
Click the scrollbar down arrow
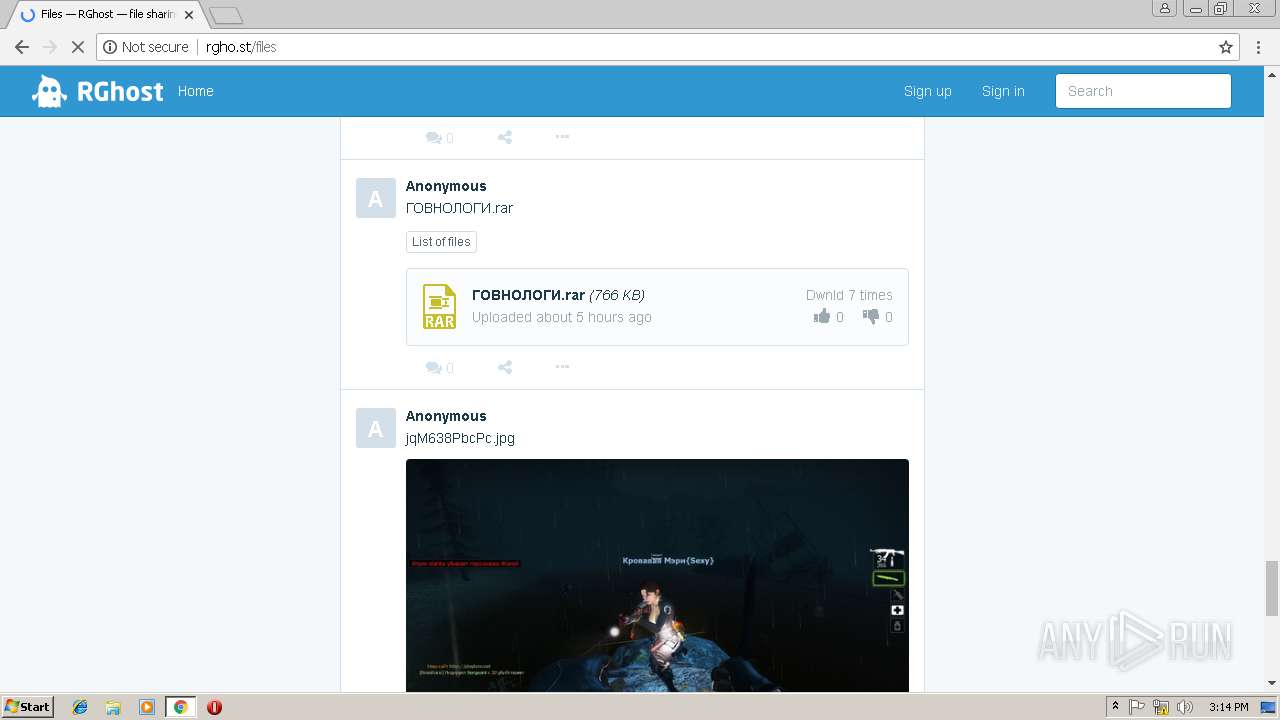point(1272,684)
